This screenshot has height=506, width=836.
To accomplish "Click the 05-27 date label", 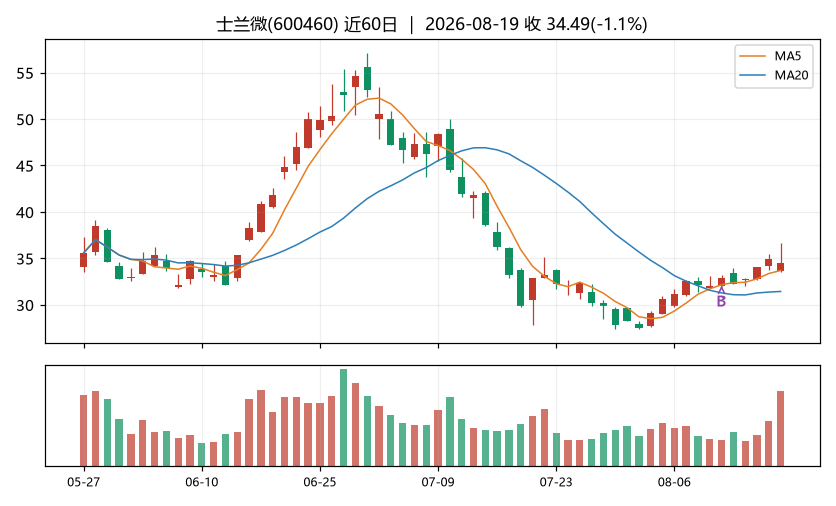I will click(x=84, y=483).
